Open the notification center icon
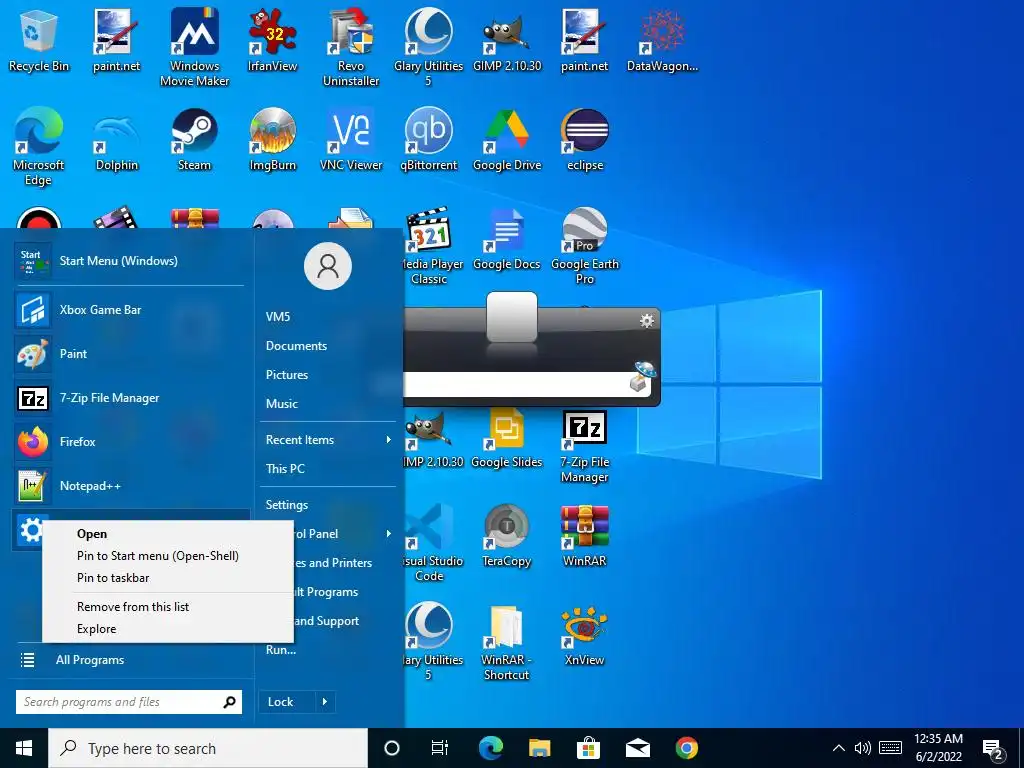The image size is (1024, 768). click(993, 750)
